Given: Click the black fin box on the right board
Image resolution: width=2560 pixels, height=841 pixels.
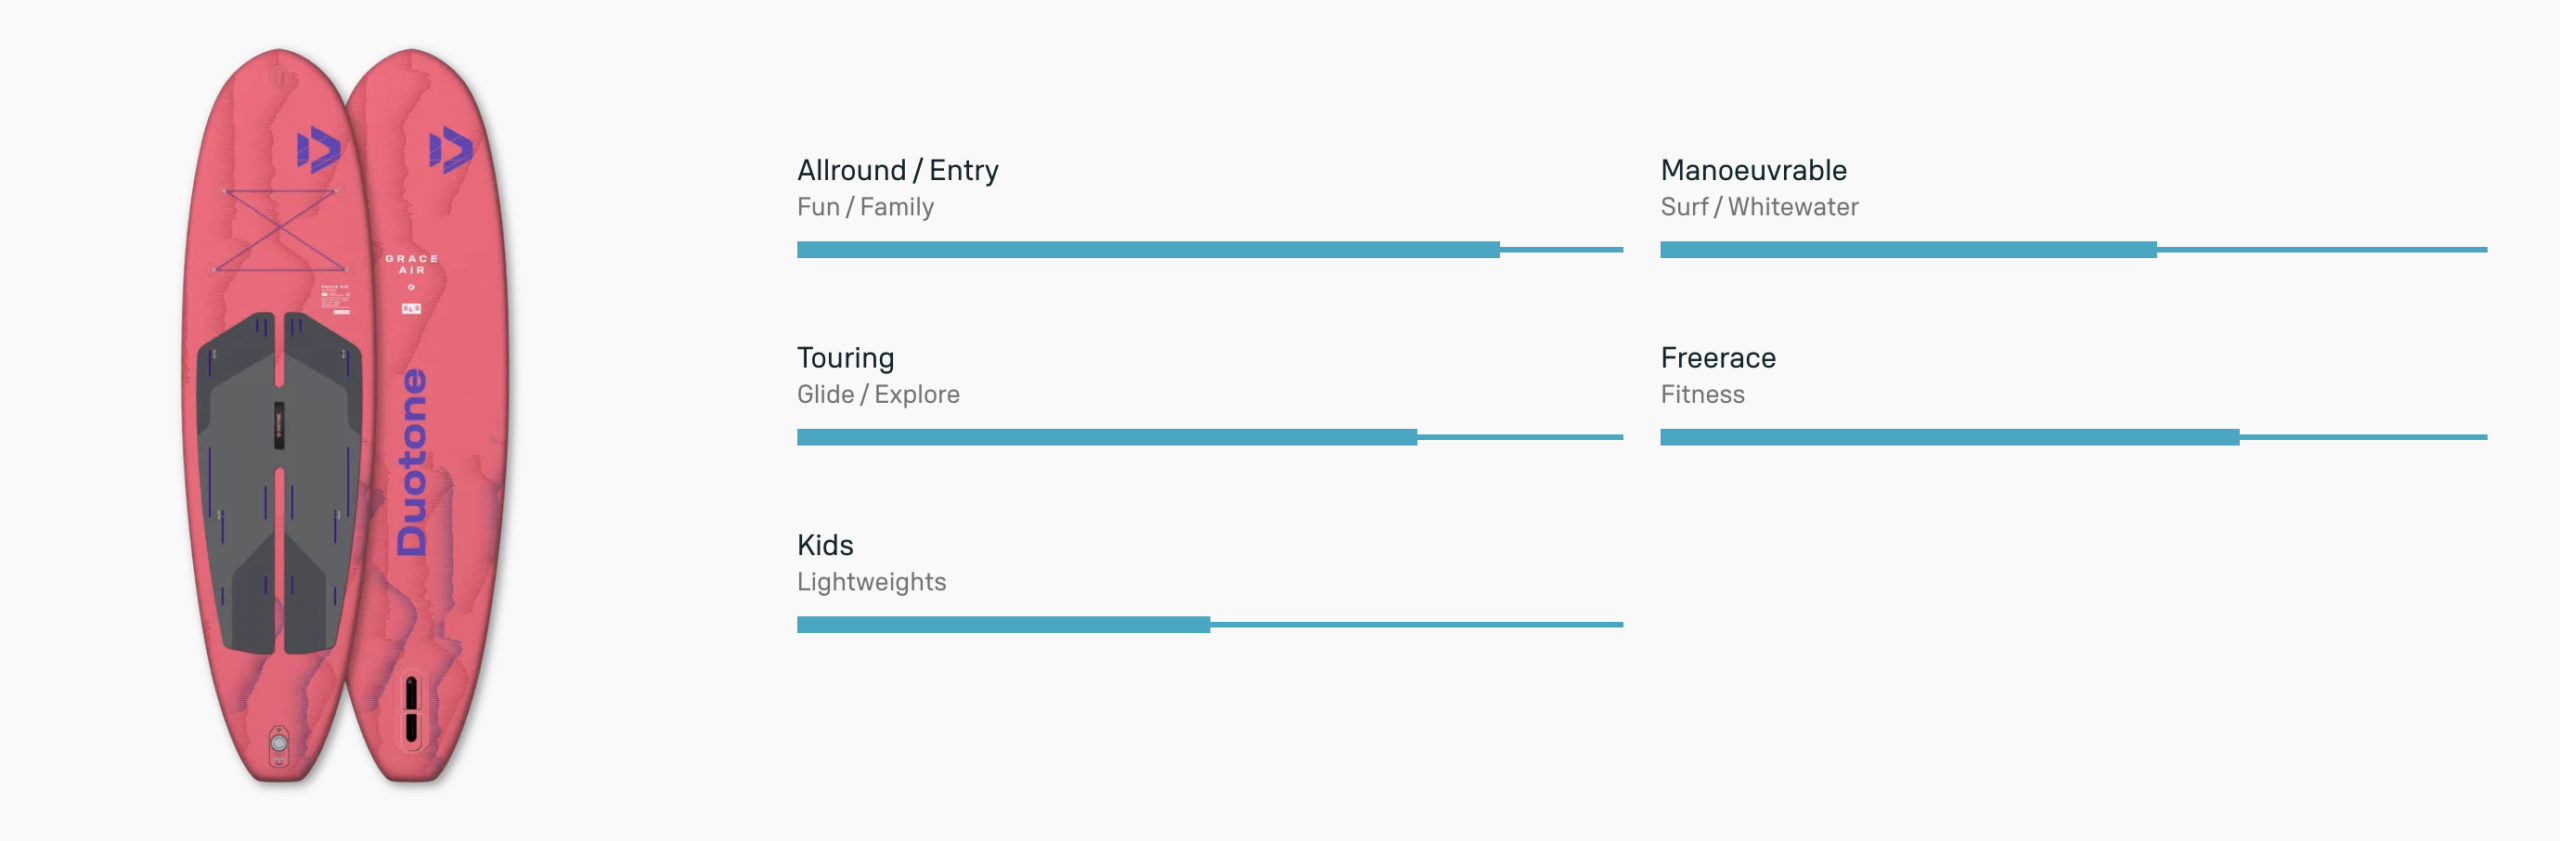Looking at the screenshot, I should [x=411, y=708].
